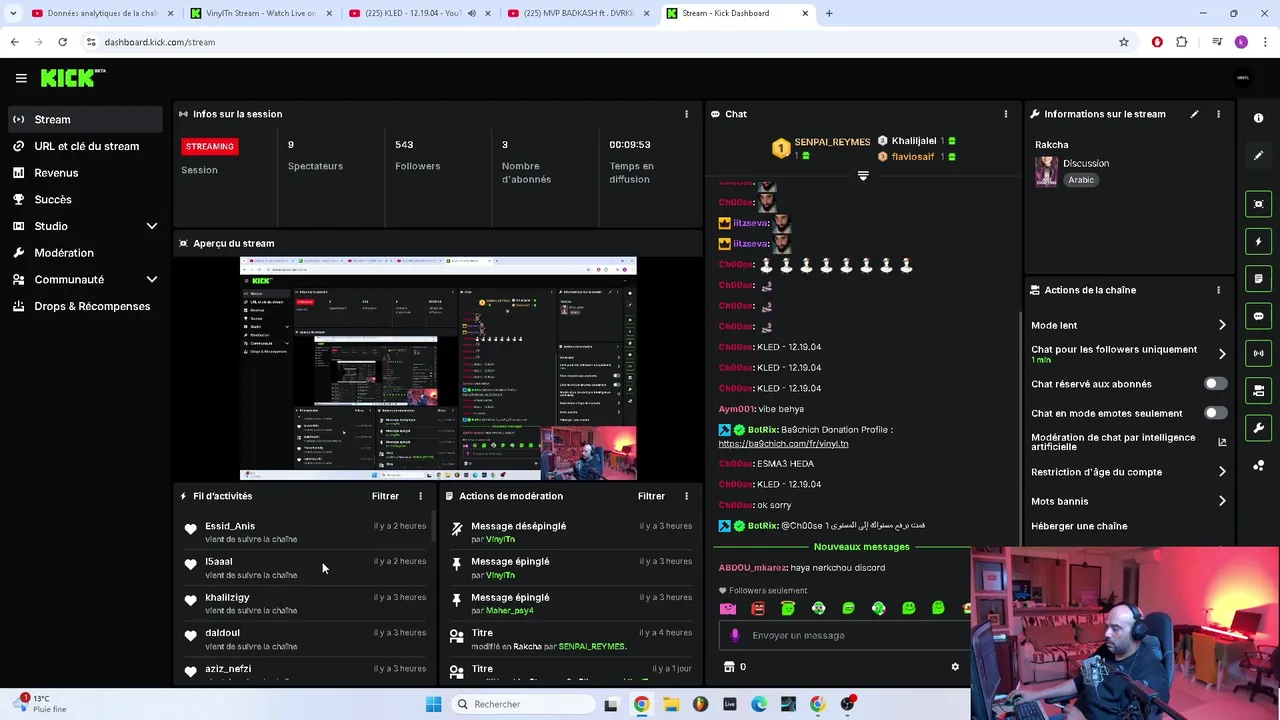Open Filtrer in Actions de modération
This screenshot has width=1280, height=720.
pyautogui.click(x=651, y=496)
